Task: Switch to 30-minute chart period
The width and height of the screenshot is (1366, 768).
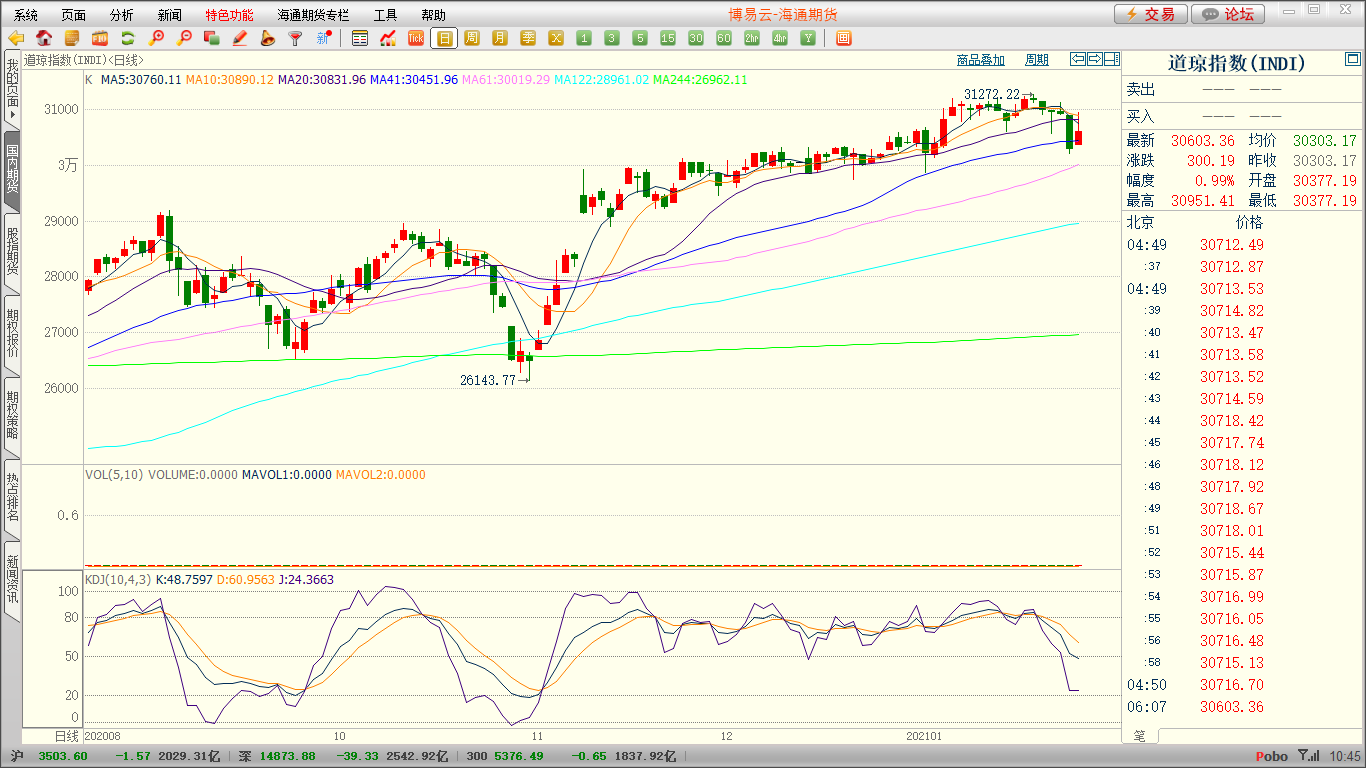Action: click(x=696, y=38)
